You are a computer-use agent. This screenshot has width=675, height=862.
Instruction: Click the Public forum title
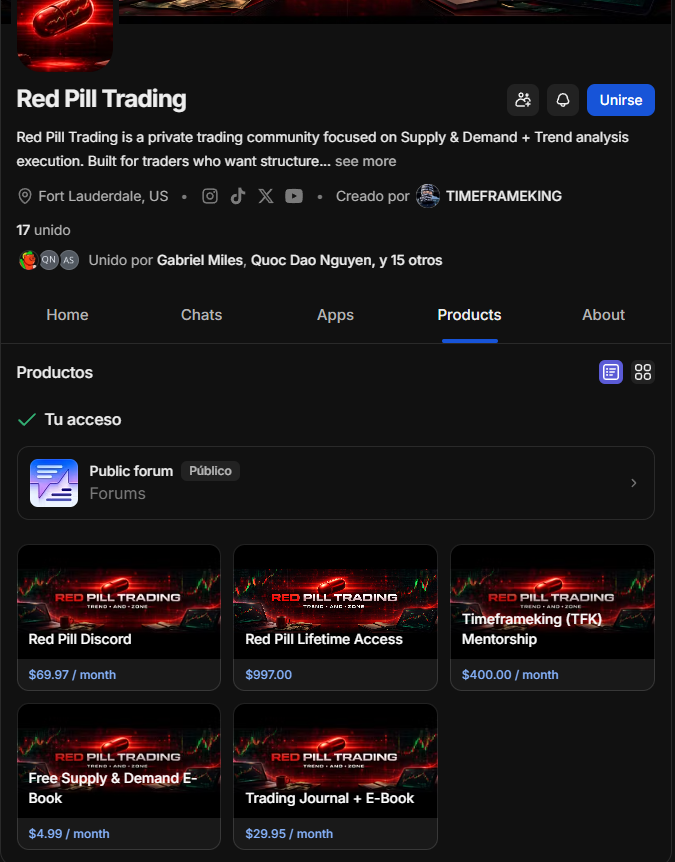131,471
